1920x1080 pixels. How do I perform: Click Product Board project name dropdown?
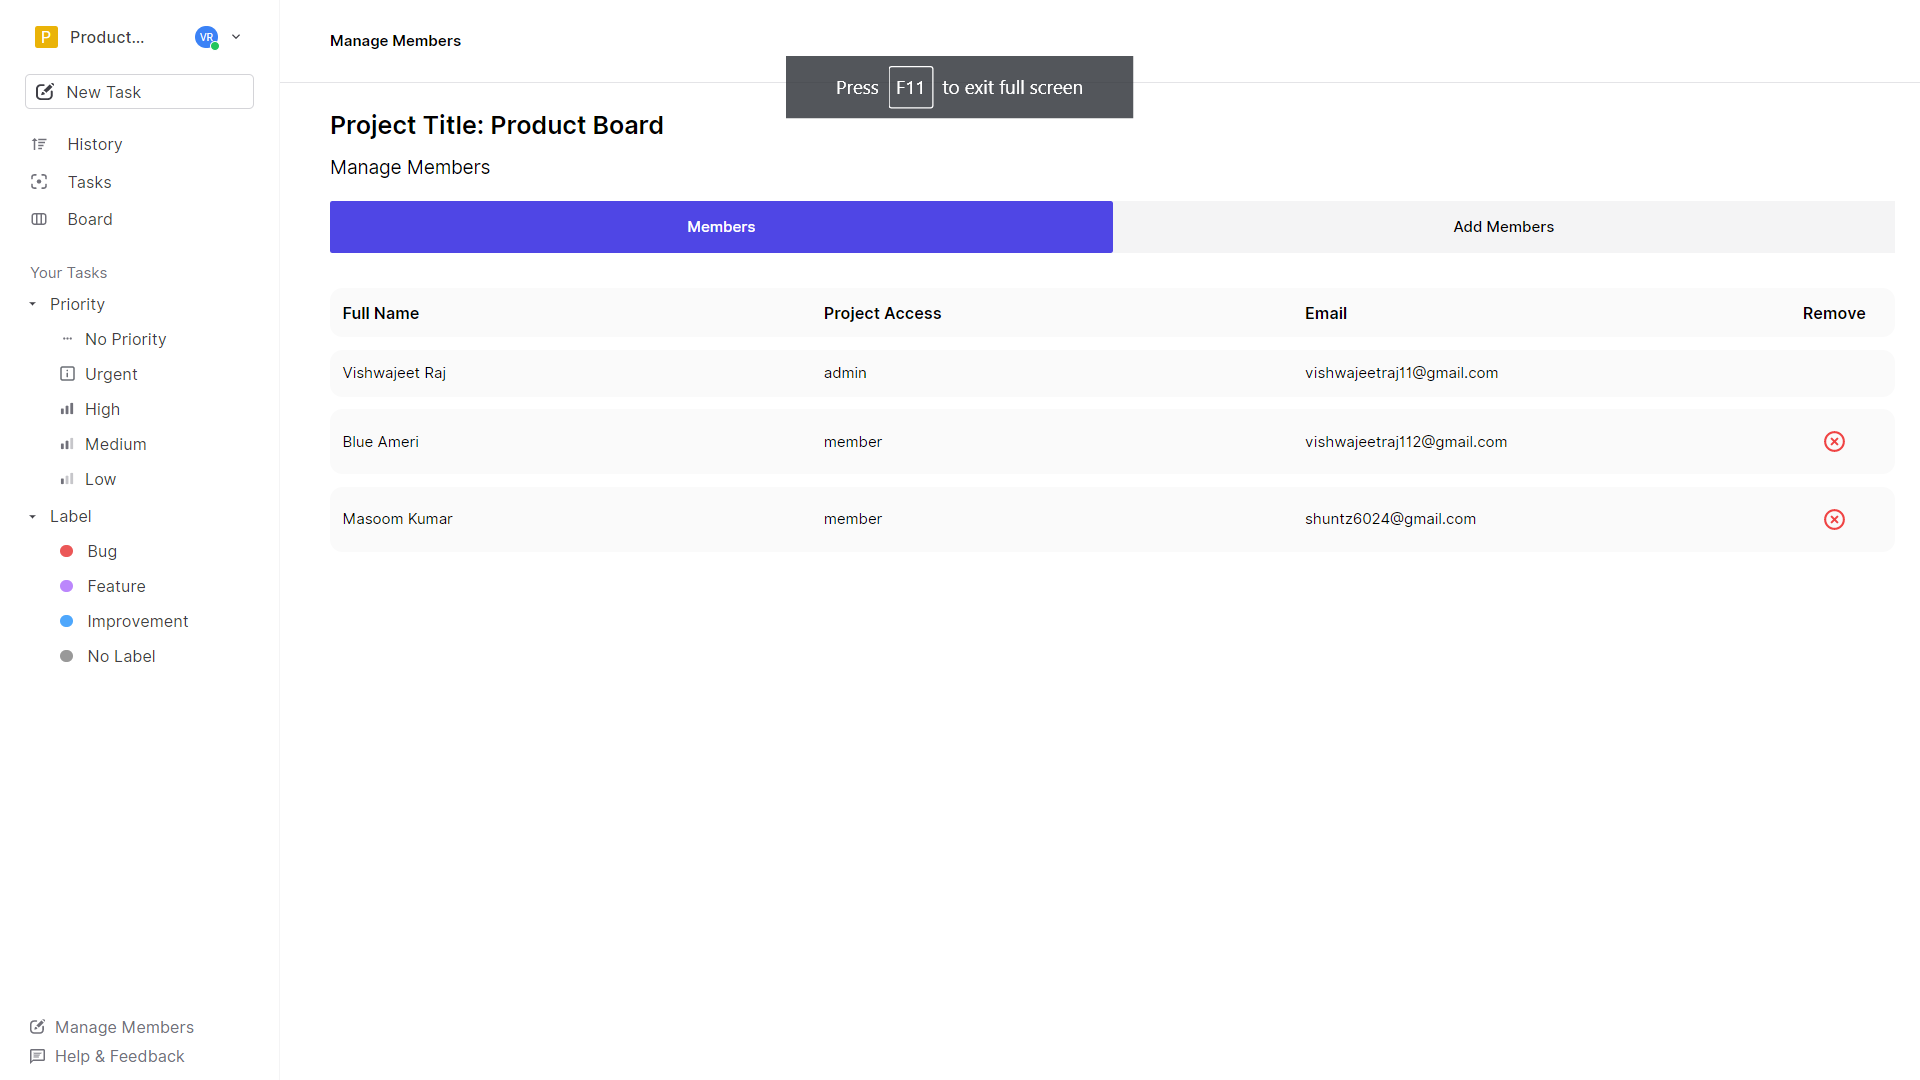coord(235,37)
